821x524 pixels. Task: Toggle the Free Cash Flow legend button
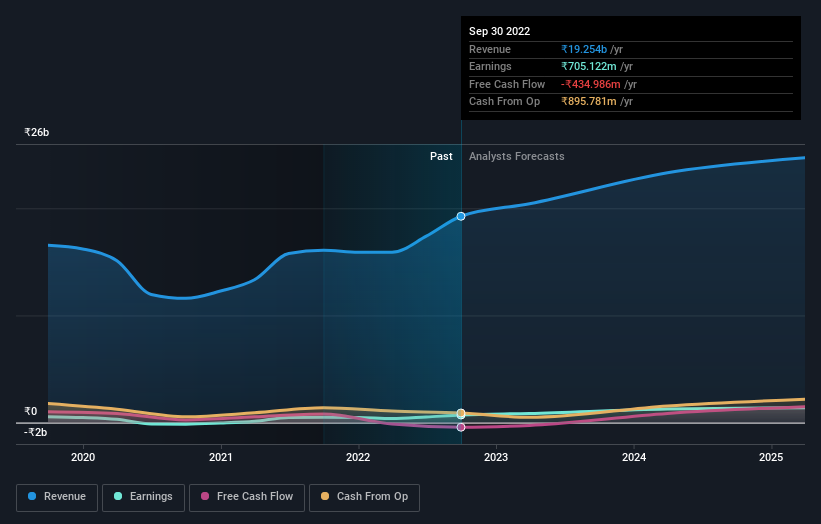[x=247, y=497]
